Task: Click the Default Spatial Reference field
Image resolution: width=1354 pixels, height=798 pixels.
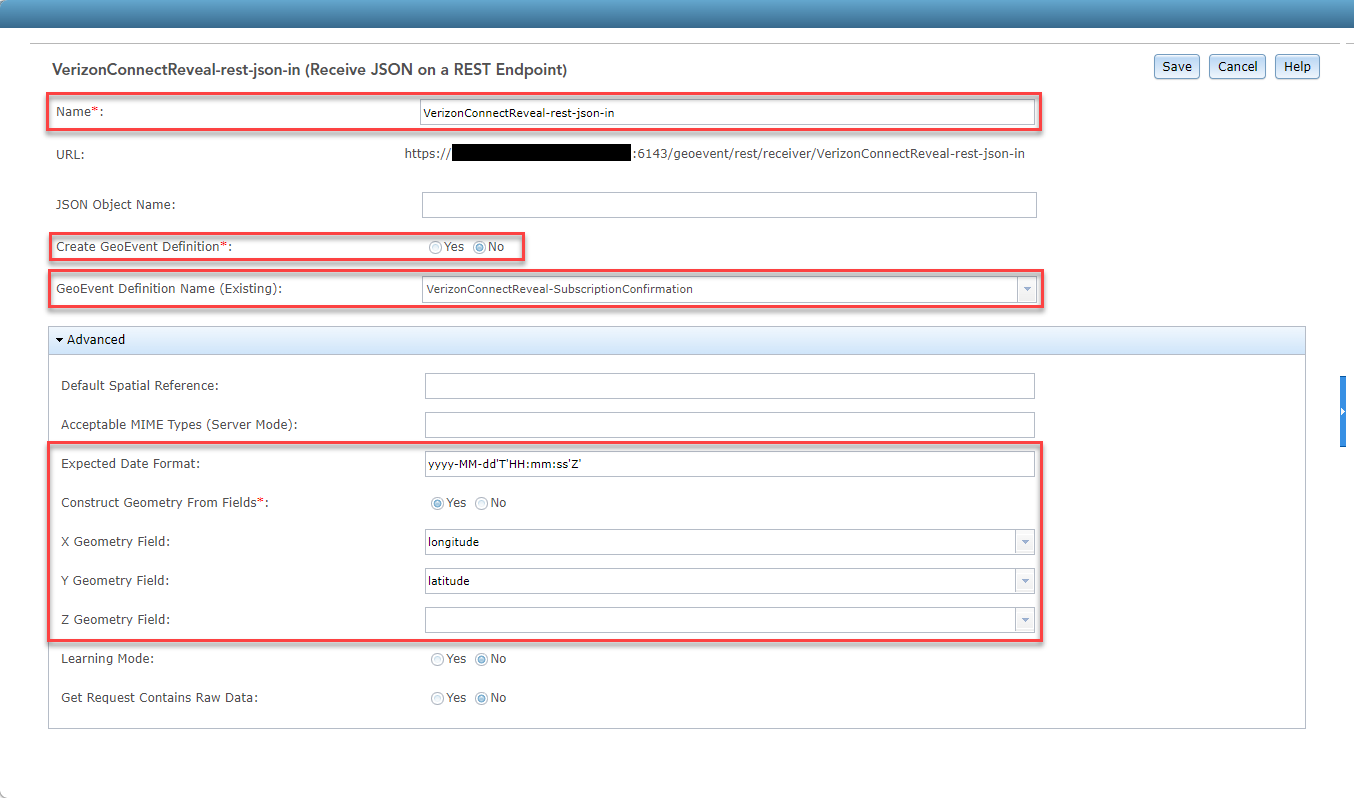Action: coord(728,385)
